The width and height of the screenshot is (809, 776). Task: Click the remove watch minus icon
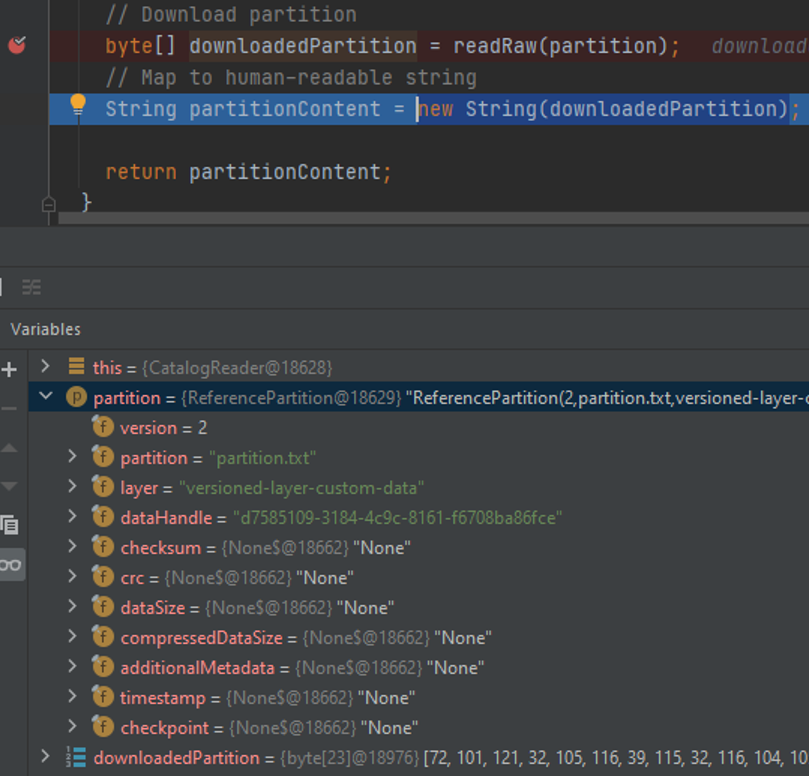(x=9, y=409)
